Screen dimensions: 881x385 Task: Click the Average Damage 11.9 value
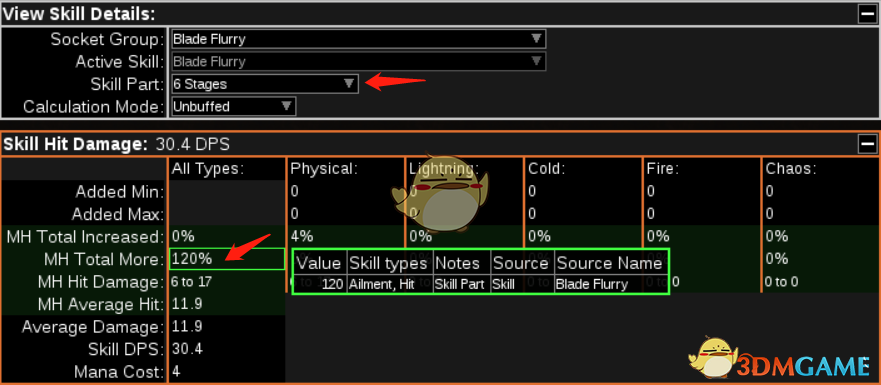pyautogui.click(x=188, y=327)
